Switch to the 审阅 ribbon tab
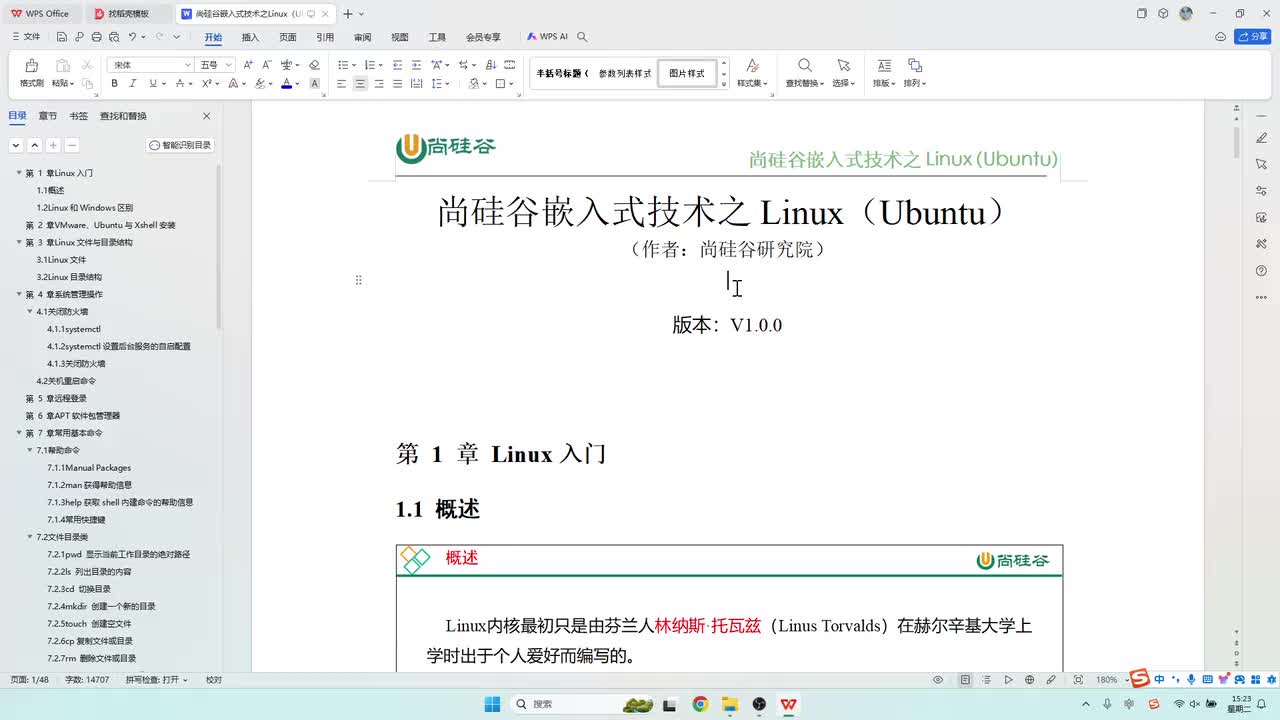 click(362, 37)
